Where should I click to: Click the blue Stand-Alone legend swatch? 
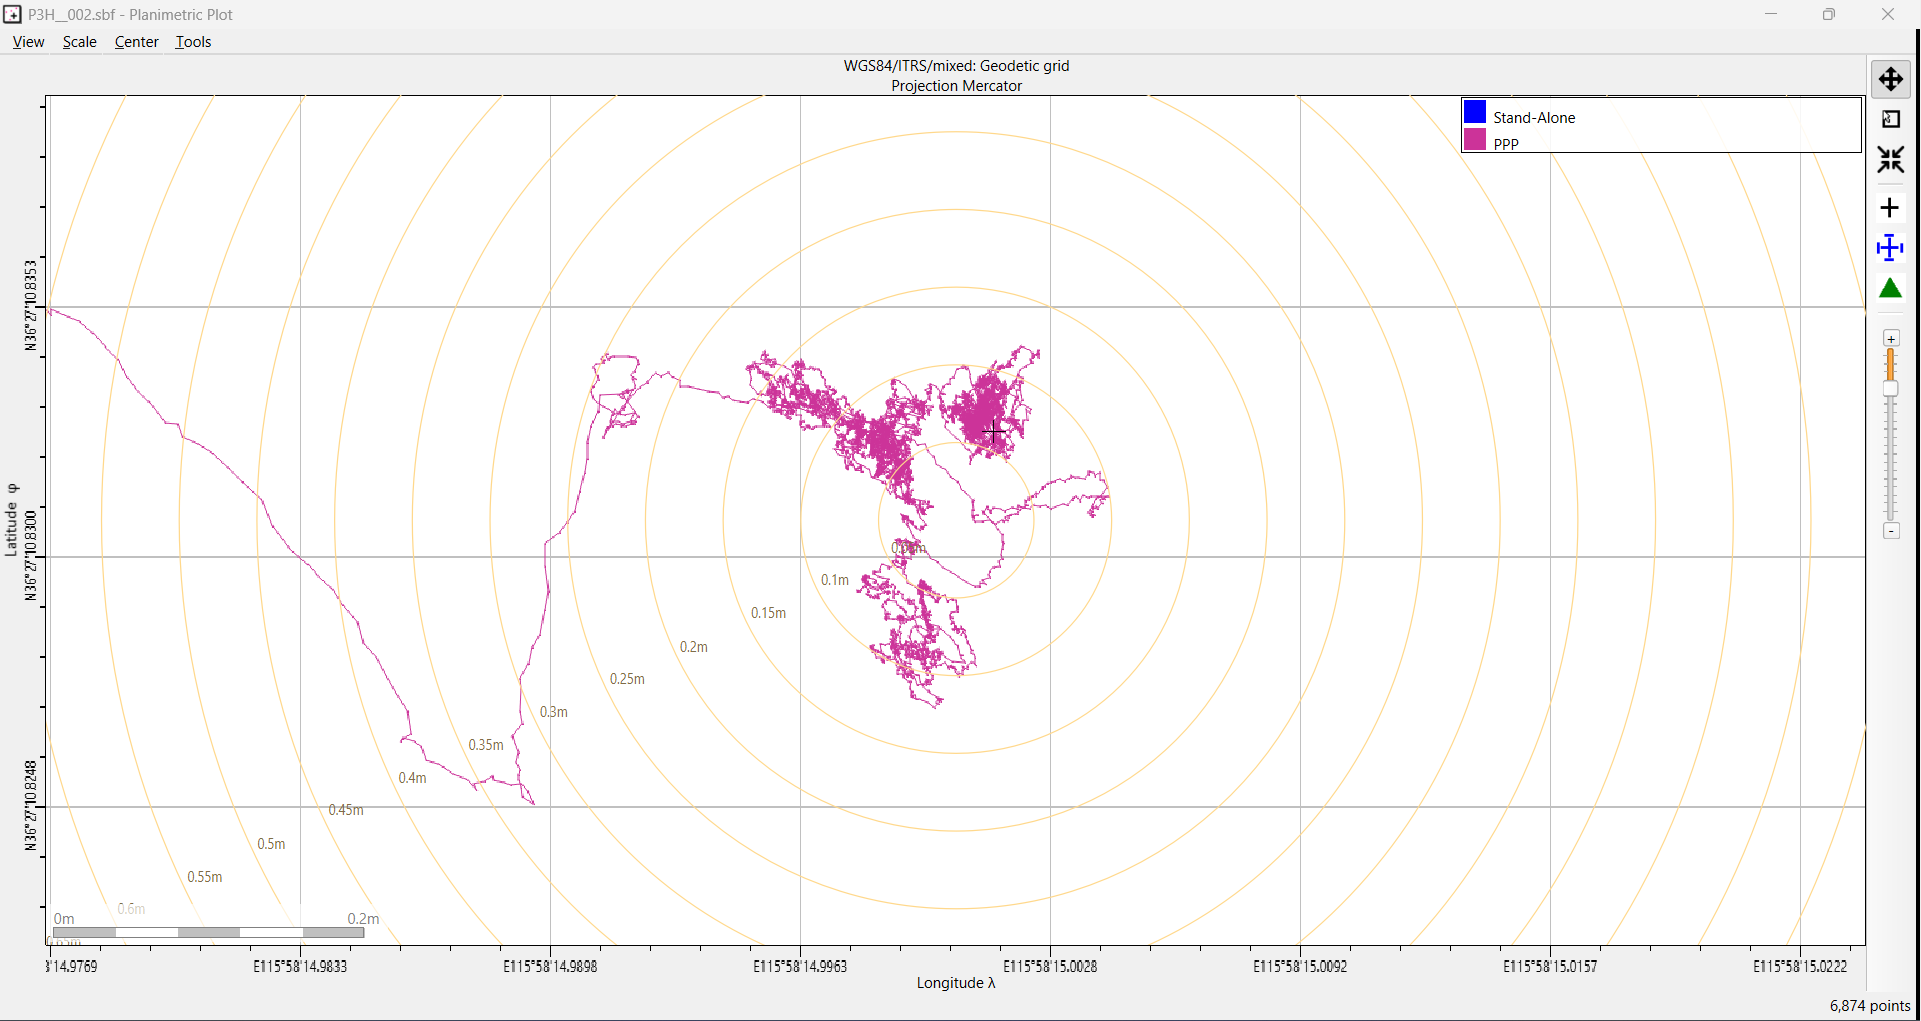tap(1475, 111)
